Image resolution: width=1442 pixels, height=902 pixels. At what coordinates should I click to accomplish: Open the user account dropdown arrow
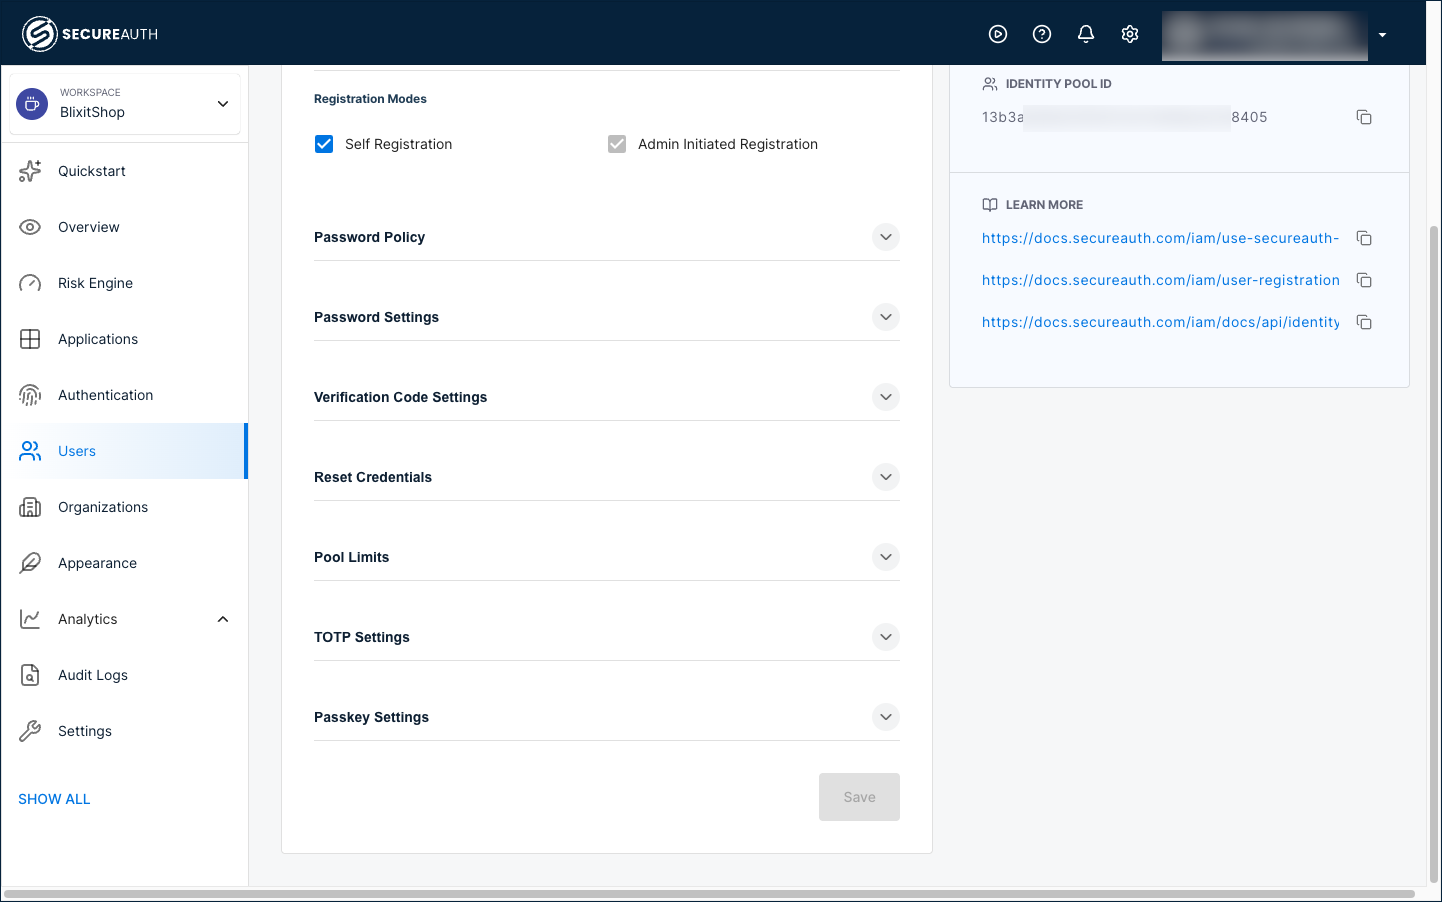click(1382, 35)
